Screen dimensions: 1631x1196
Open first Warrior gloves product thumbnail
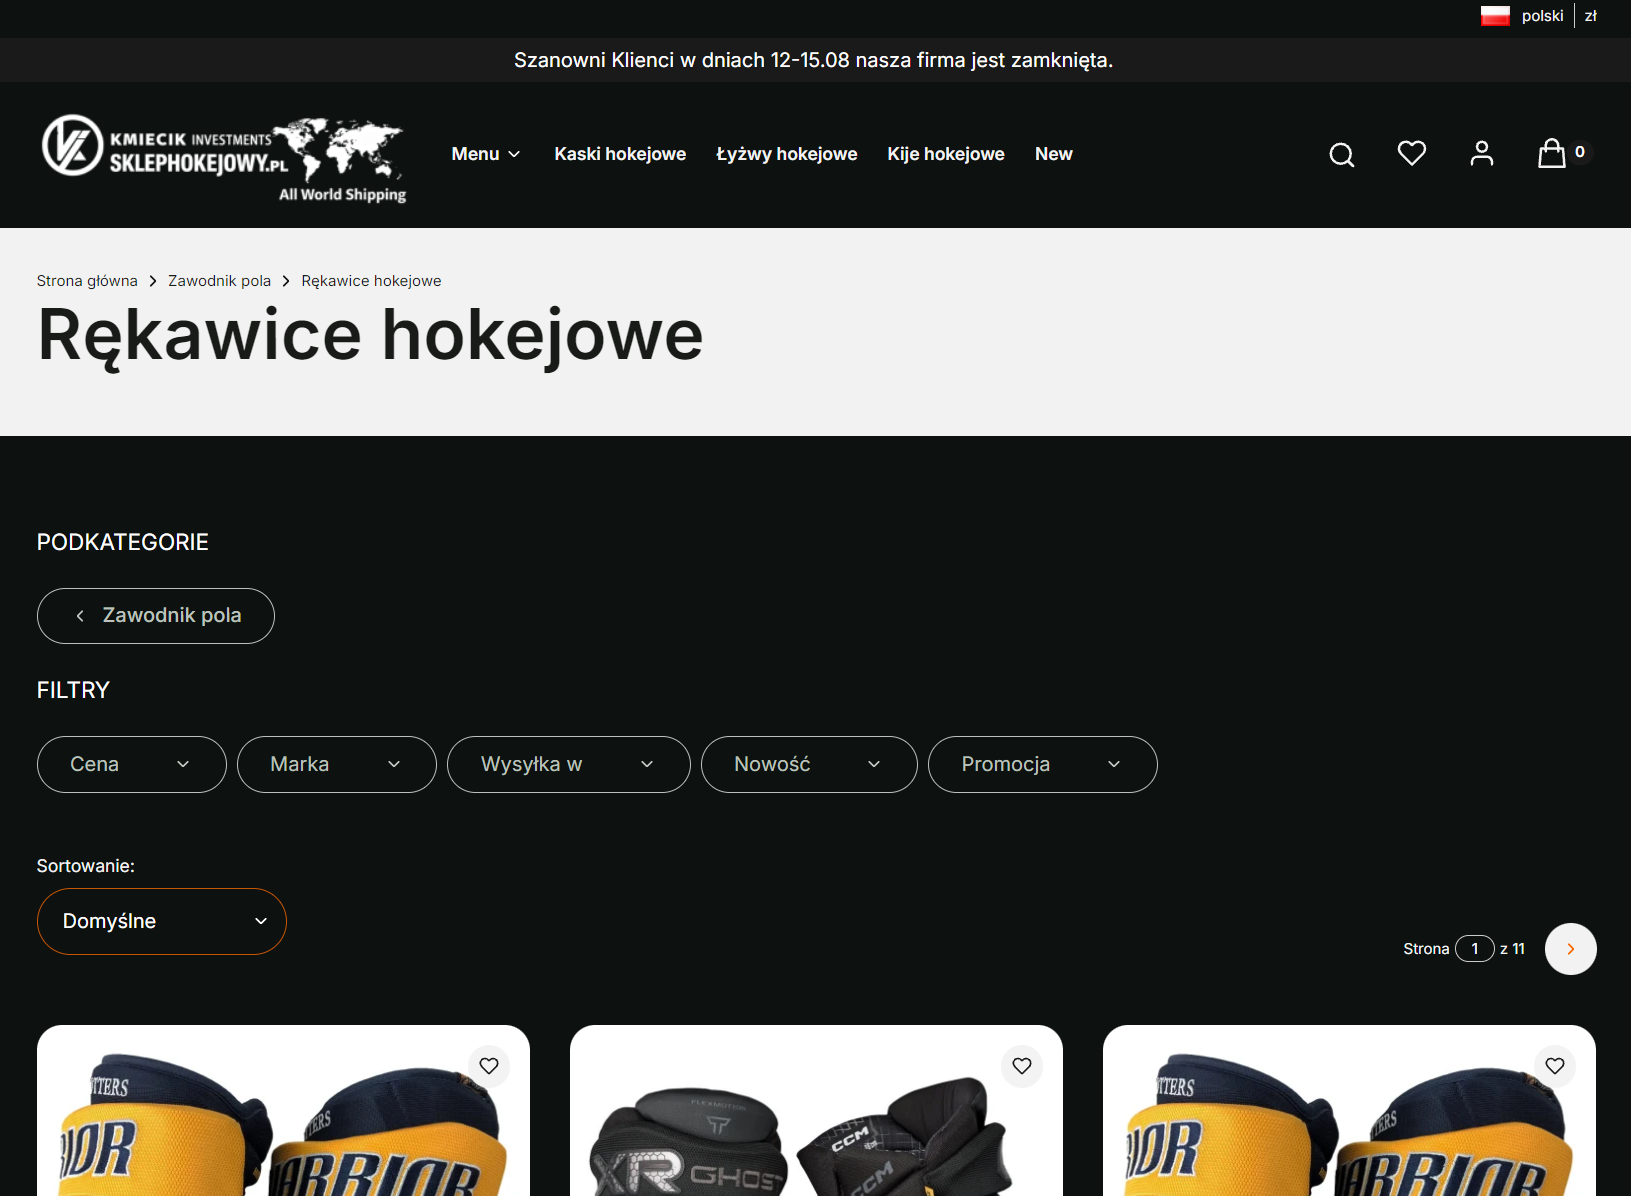pos(283,1111)
